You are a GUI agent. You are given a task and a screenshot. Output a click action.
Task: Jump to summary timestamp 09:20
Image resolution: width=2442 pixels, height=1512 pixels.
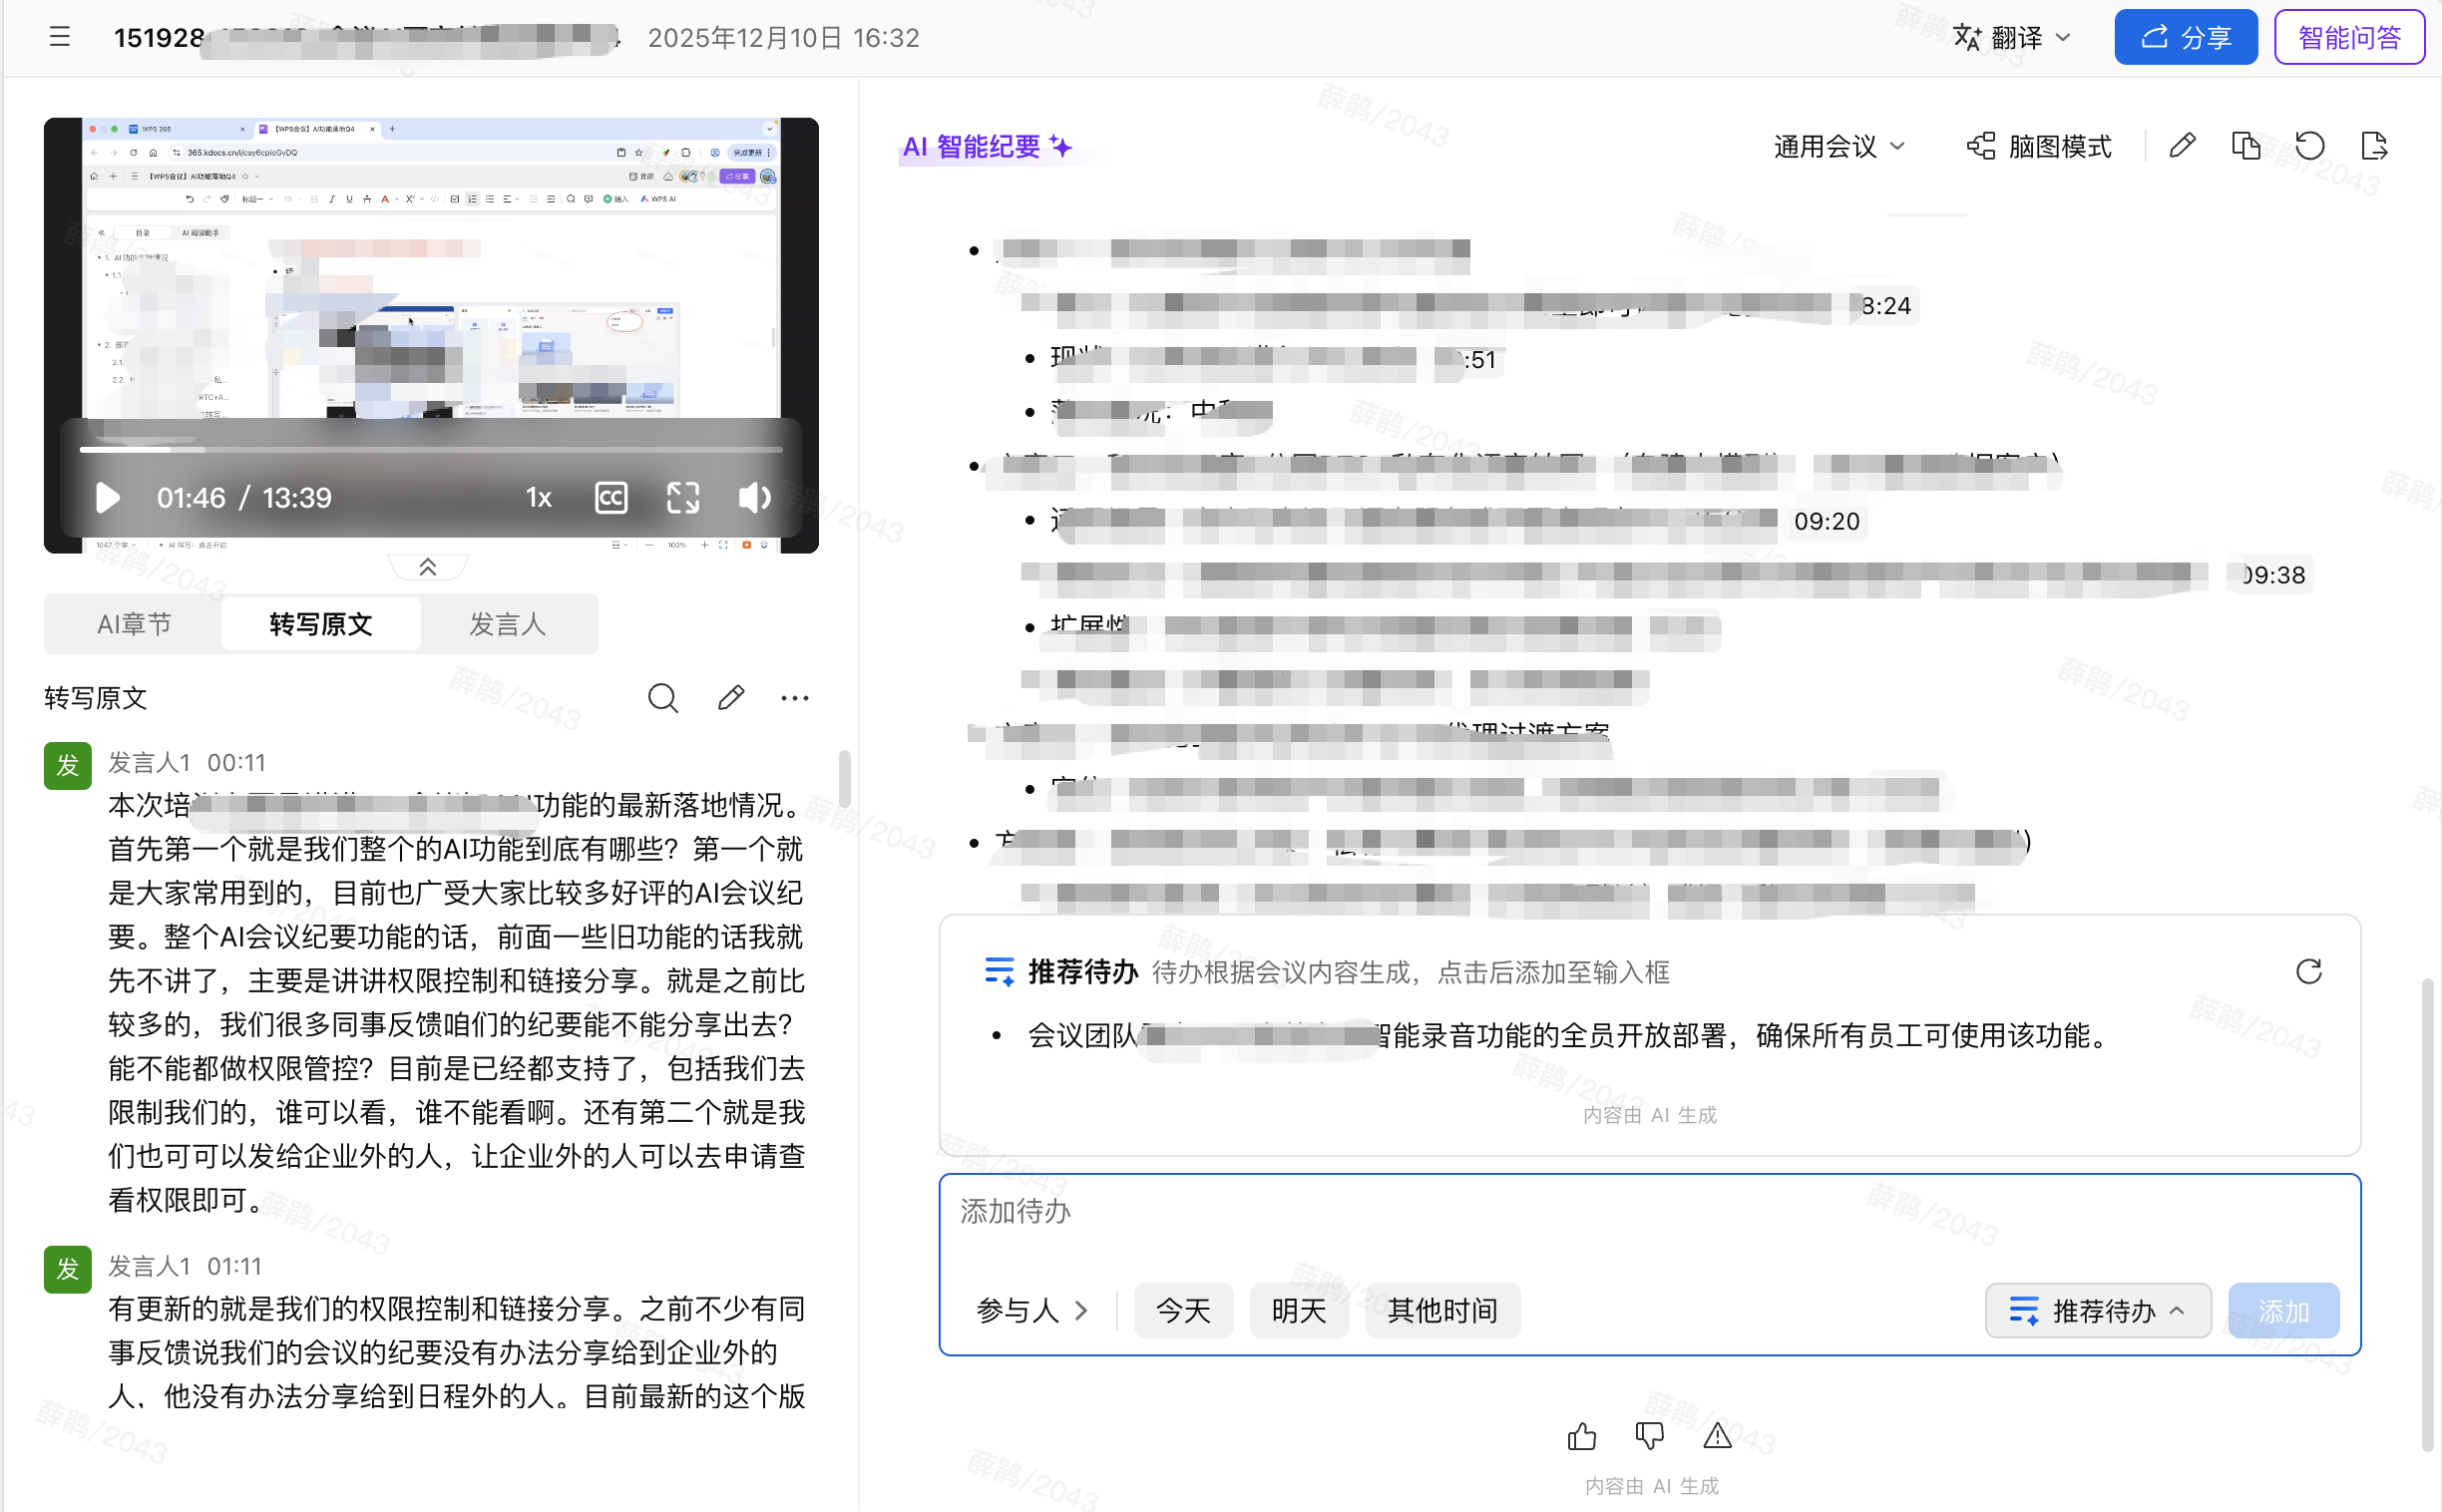[1826, 521]
